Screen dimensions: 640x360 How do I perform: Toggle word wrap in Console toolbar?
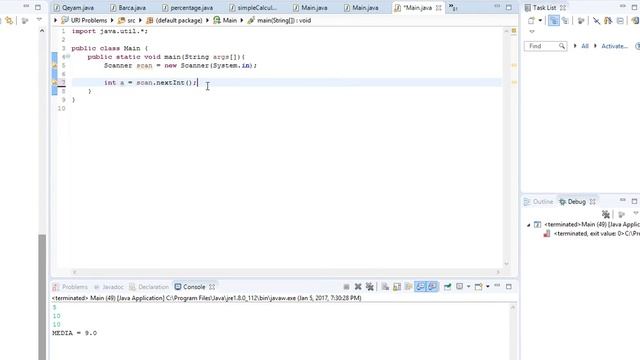[x=408, y=287]
